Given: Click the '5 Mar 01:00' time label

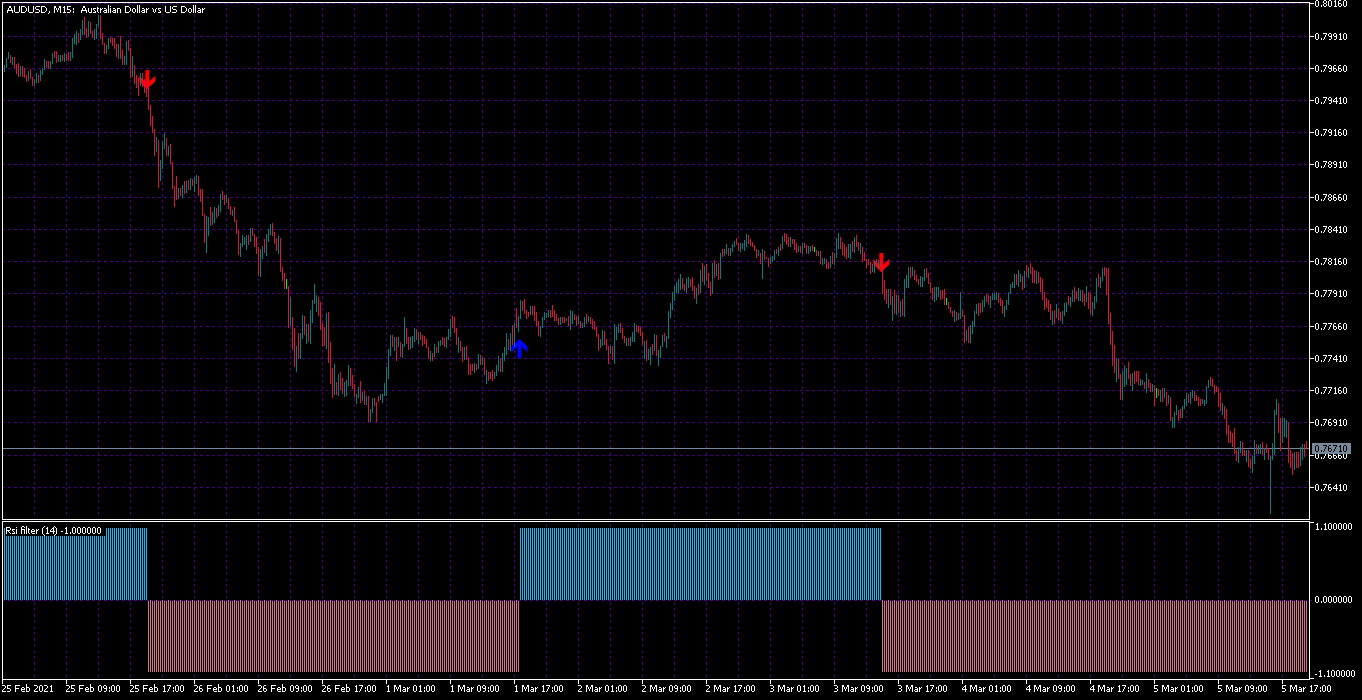Looking at the screenshot, I should coord(1181,689).
